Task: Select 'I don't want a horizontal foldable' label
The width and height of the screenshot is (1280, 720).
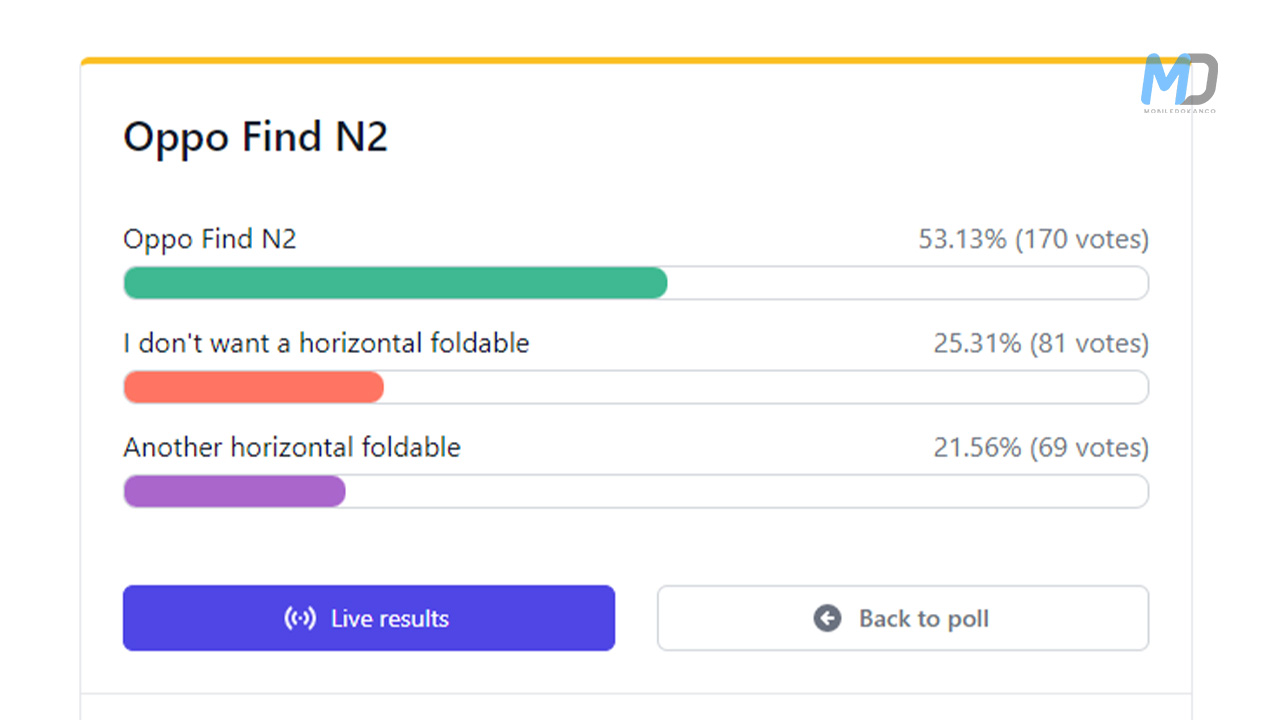Action: click(x=326, y=343)
